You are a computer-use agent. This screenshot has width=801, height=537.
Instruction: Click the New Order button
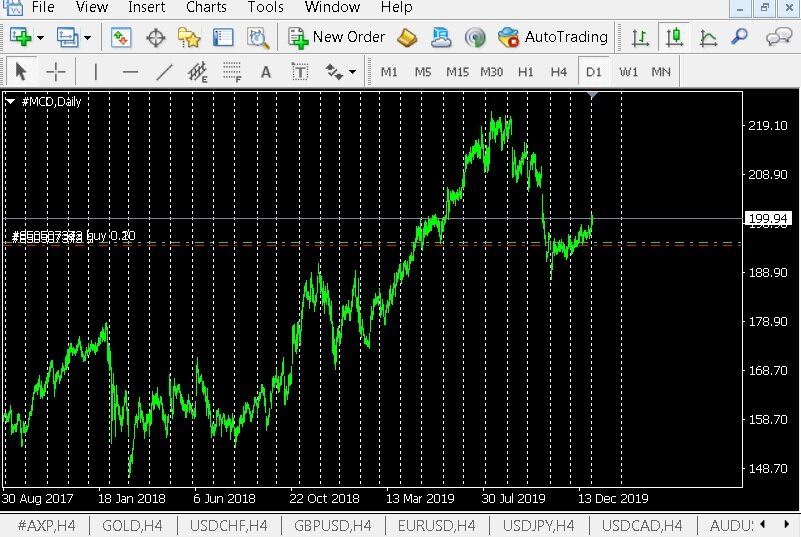(336, 37)
